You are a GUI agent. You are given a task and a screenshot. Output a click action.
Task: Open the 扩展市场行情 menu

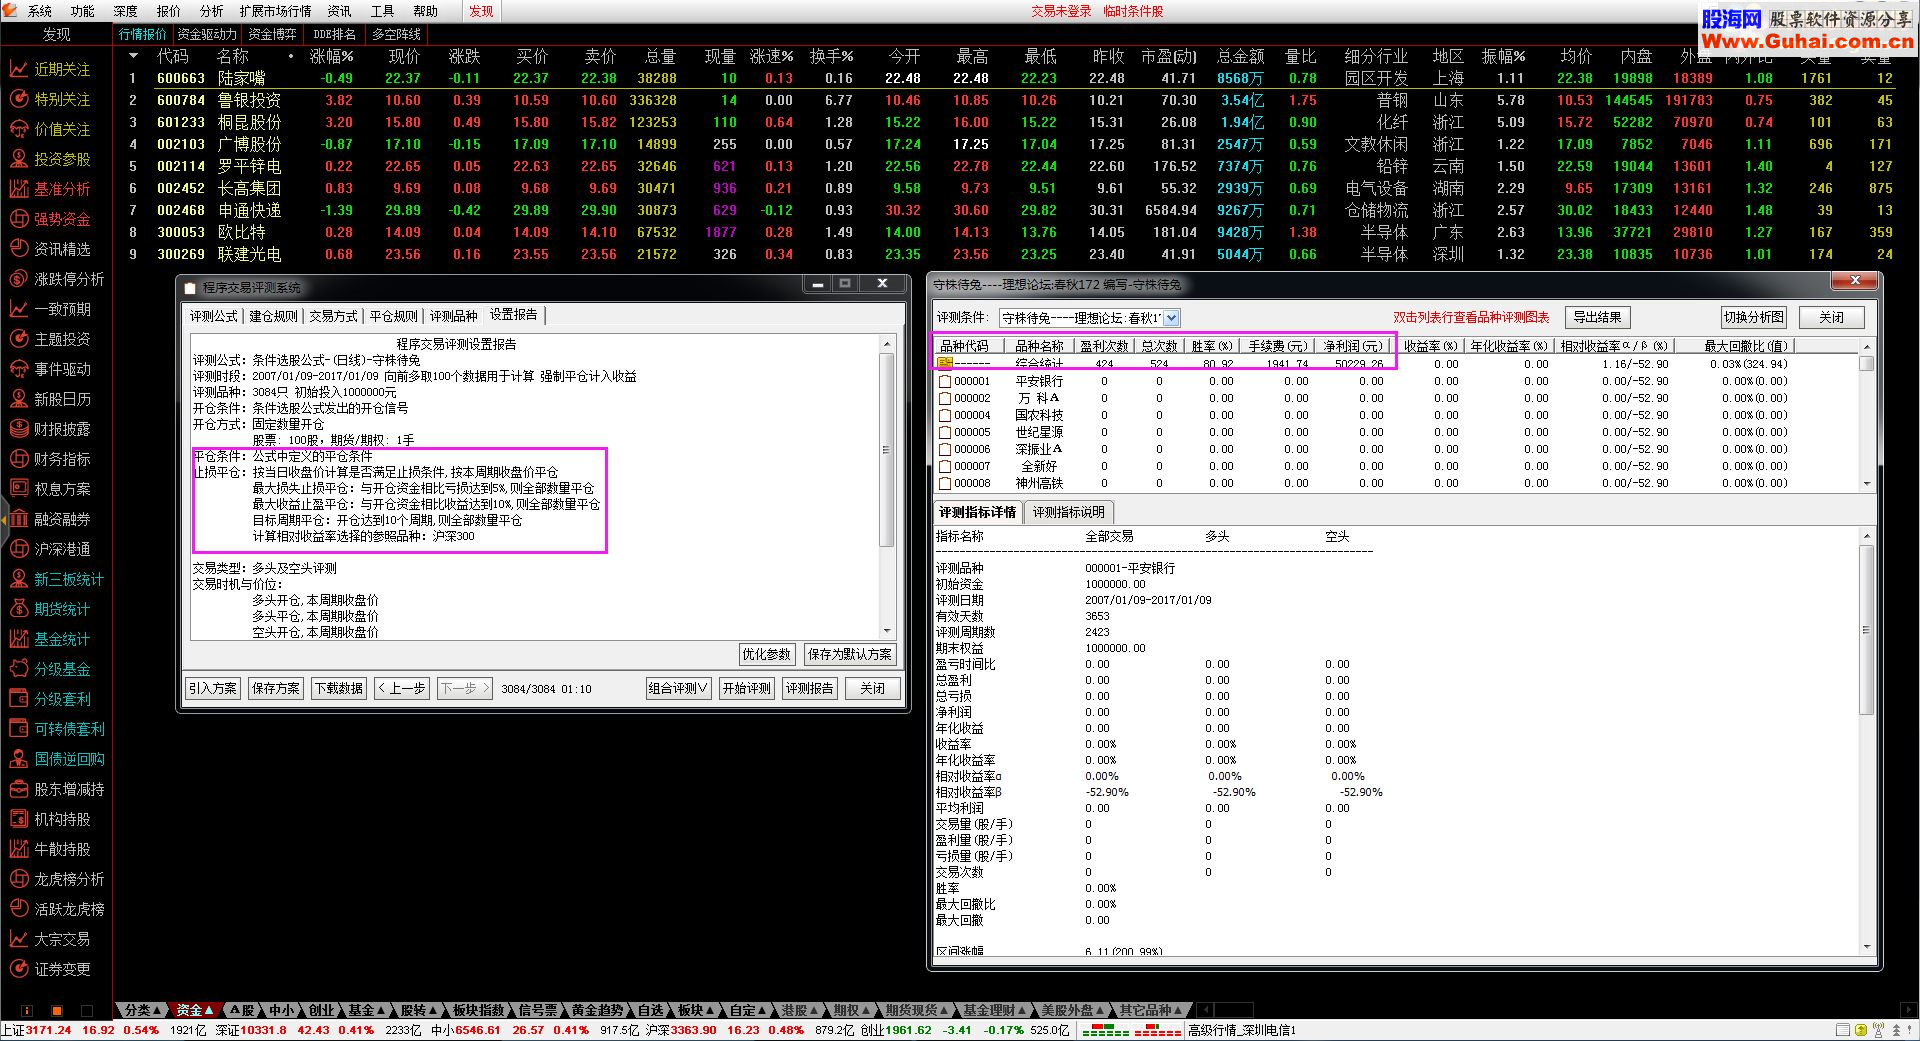point(275,11)
